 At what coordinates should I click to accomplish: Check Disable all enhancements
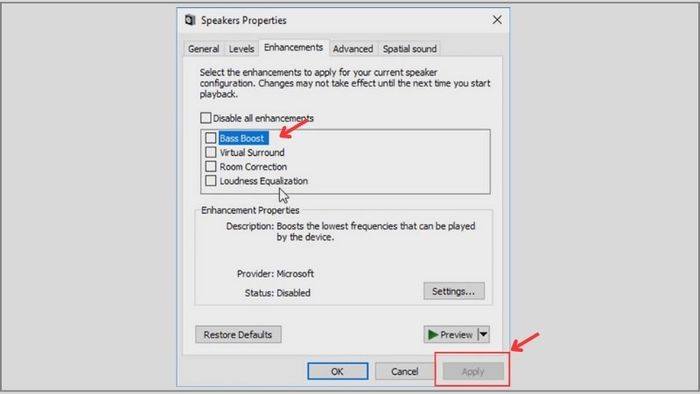point(205,118)
